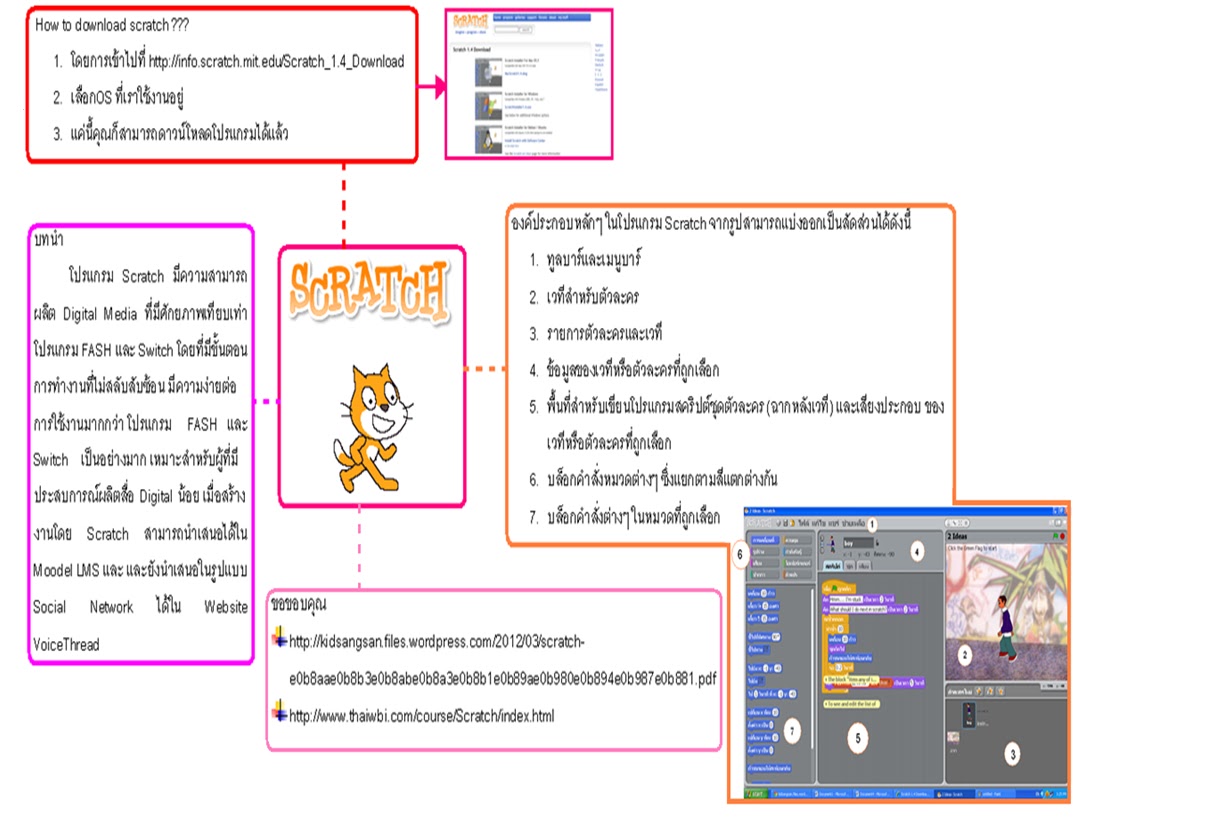This screenshot has height=817, width=1218.
Task: Click the MacScratch dmg download link
Action: click(x=516, y=73)
